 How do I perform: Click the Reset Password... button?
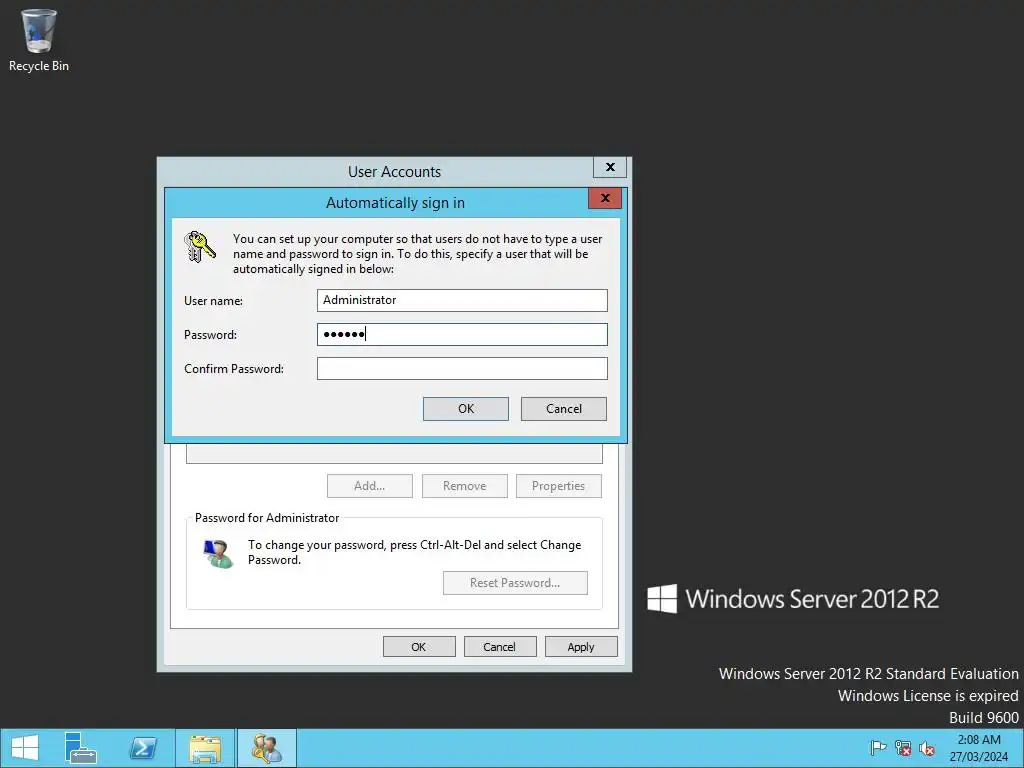pyautogui.click(x=515, y=583)
